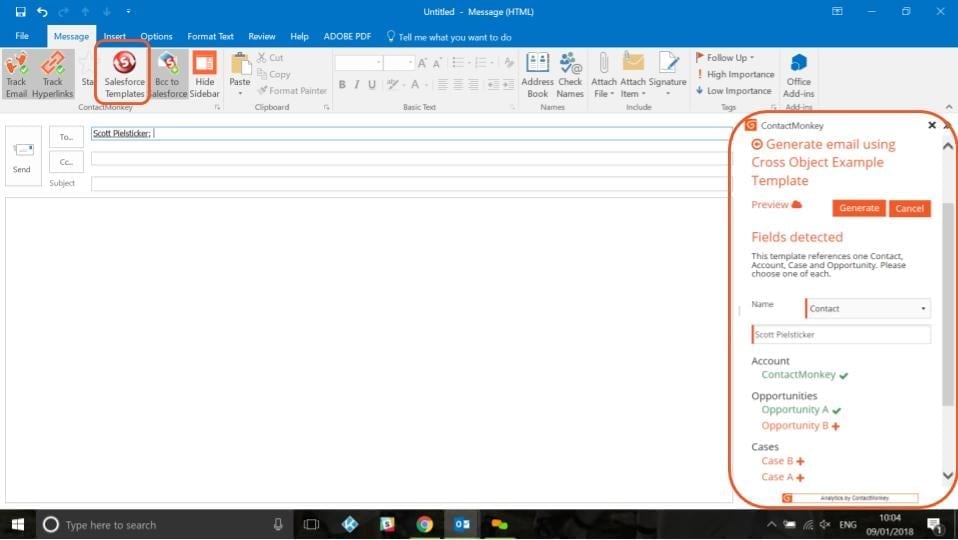Screen dimensions: 958x540
Task: Toggle Bold formatting
Action: (x=342, y=84)
